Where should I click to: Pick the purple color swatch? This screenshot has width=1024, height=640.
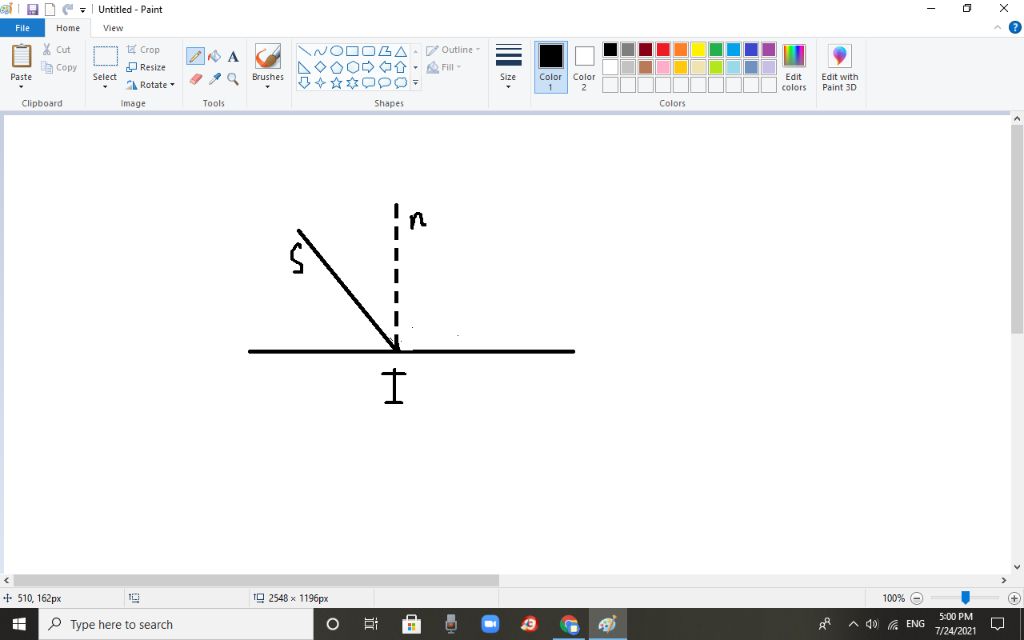(769, 50)
